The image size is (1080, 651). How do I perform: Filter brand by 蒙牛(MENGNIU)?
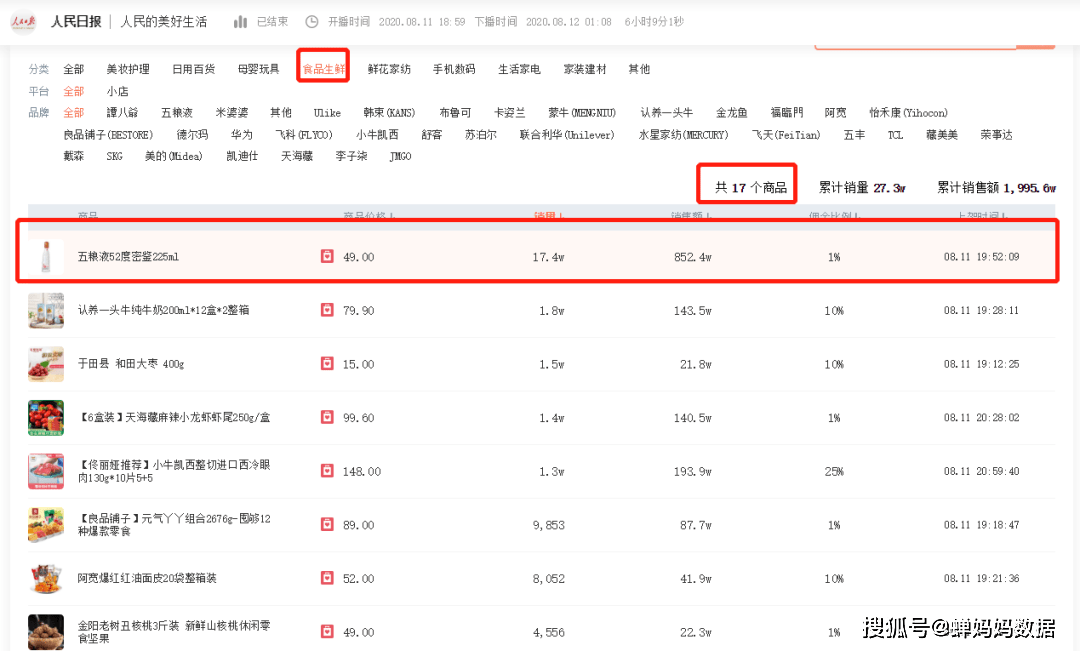coord(582,113)
